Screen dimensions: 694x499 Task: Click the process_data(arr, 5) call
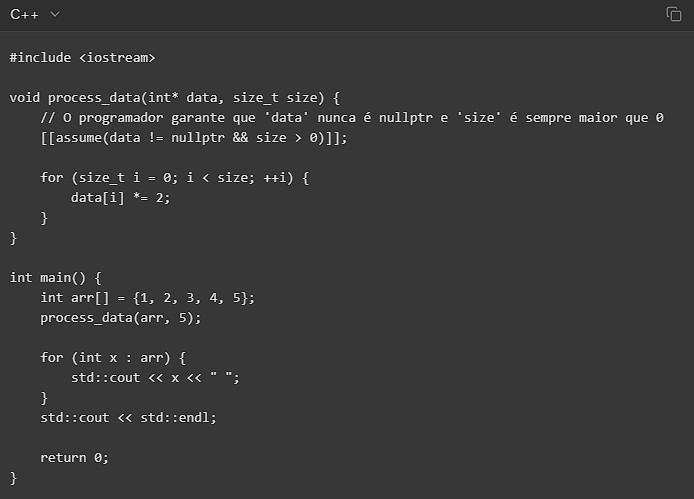[121, 317]
